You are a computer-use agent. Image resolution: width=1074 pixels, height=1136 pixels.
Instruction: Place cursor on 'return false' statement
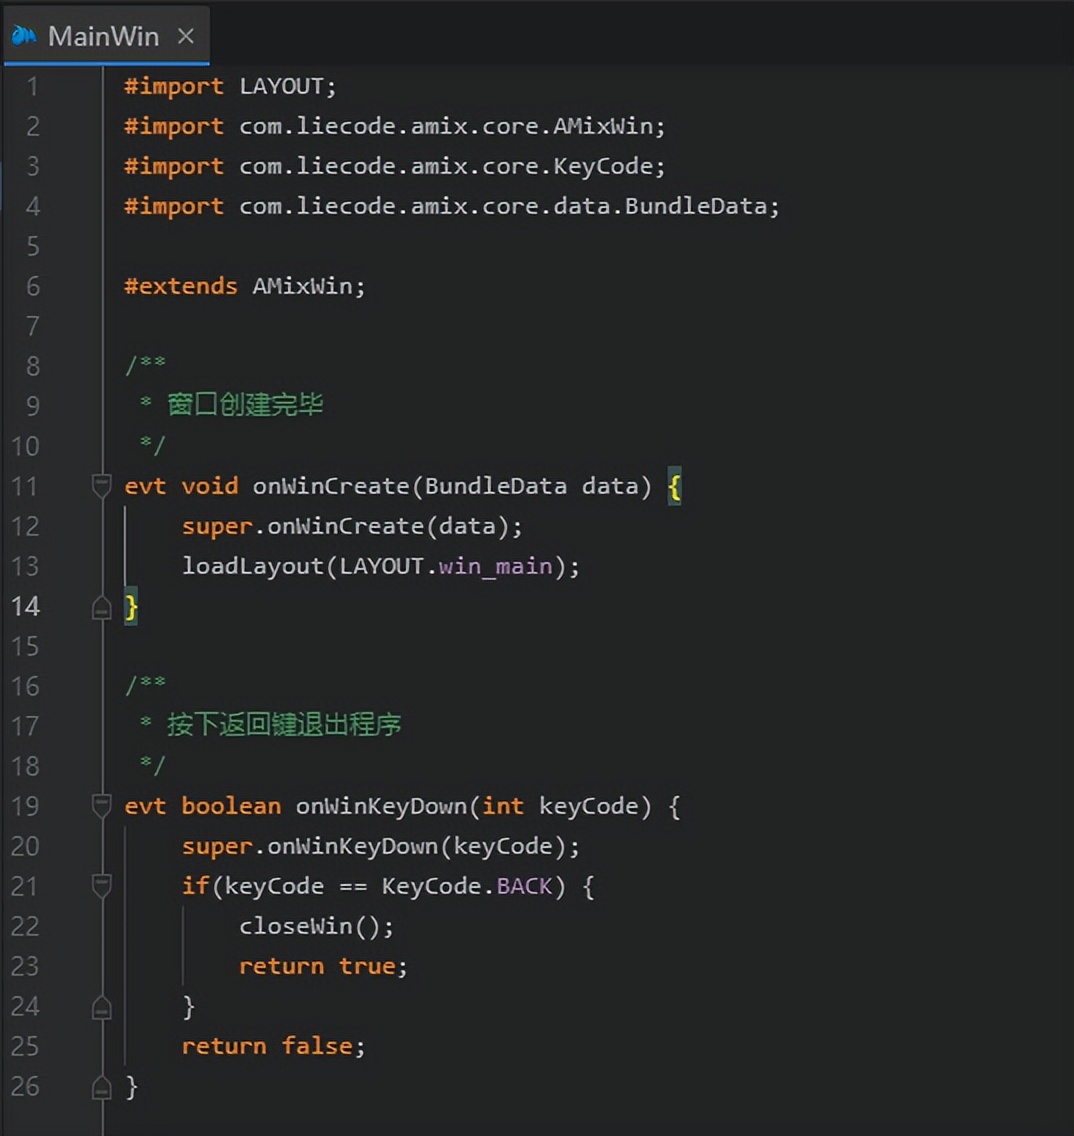coord(273,1046)
